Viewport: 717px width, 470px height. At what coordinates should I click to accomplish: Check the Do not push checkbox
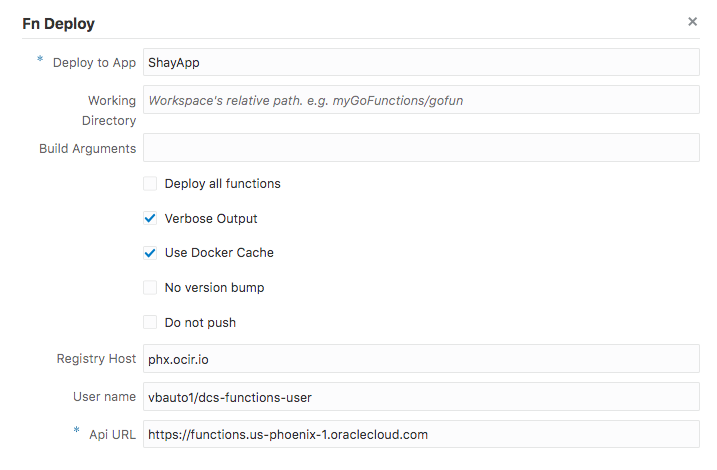pyautogui.click(x=150, y=323)
